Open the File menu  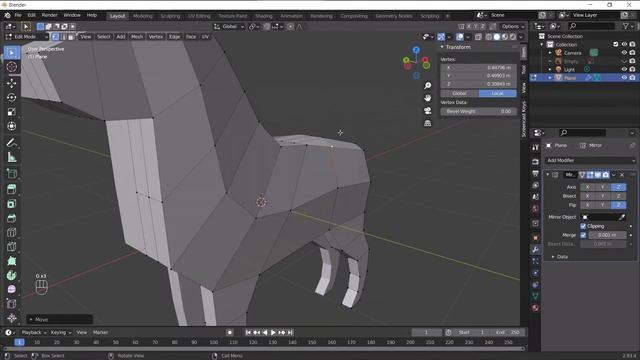[18, 16]
